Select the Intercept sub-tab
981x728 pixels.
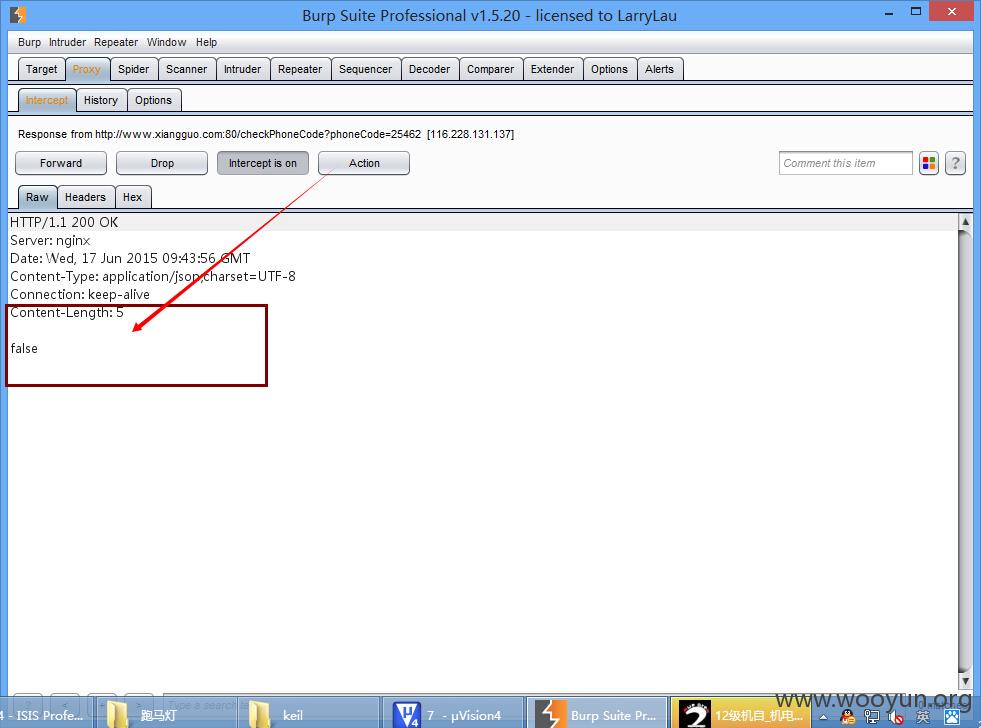(x=47, y=100)
